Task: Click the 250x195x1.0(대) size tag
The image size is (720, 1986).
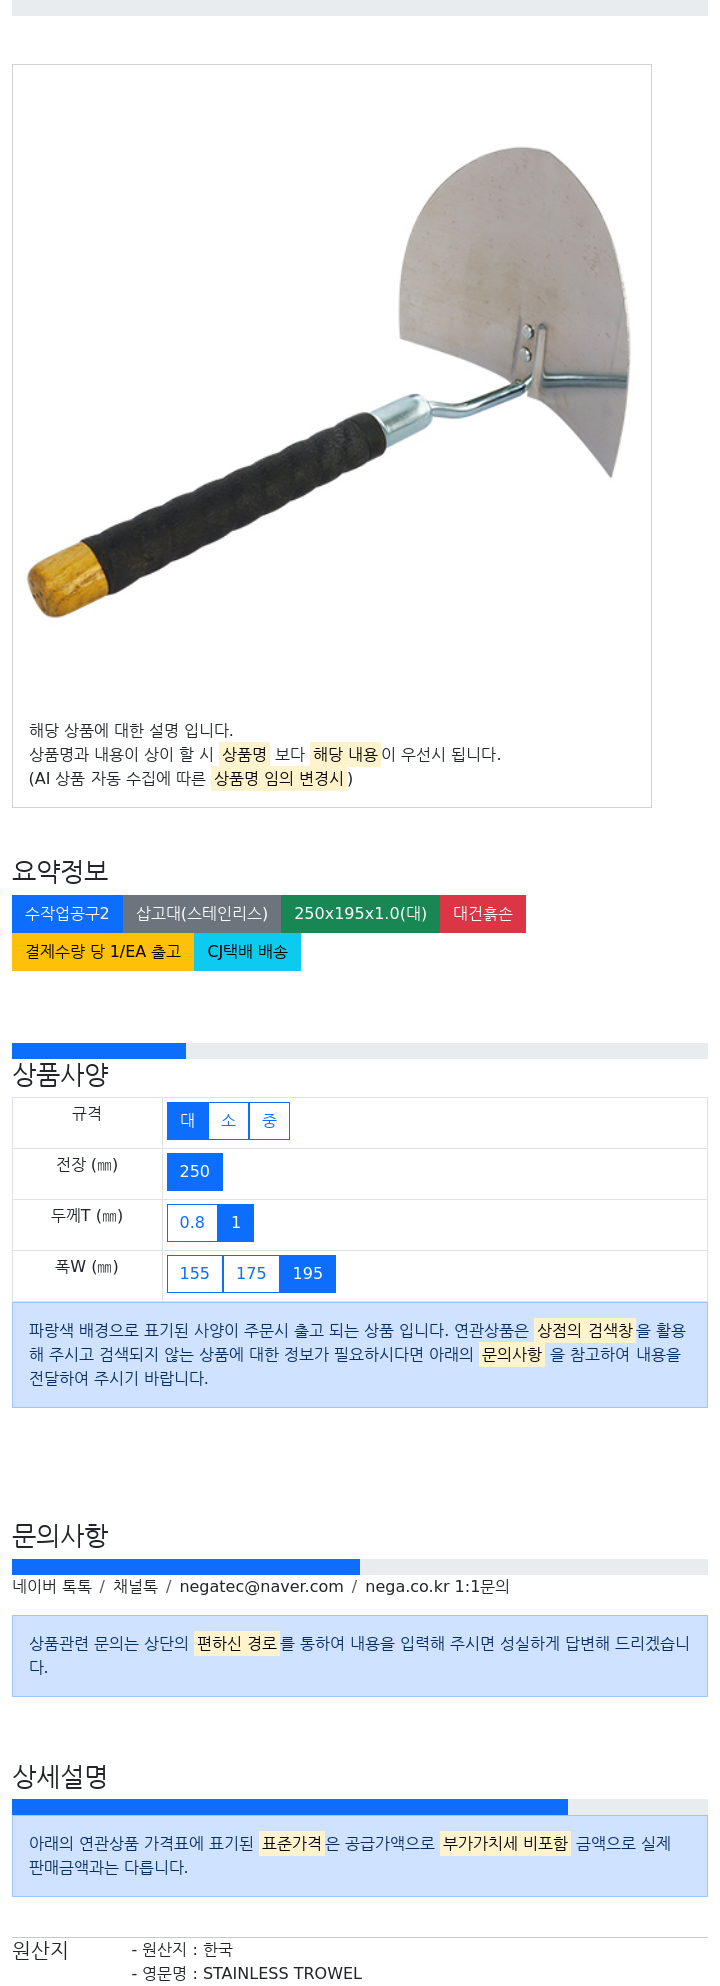Action: (x=360, y=914)
